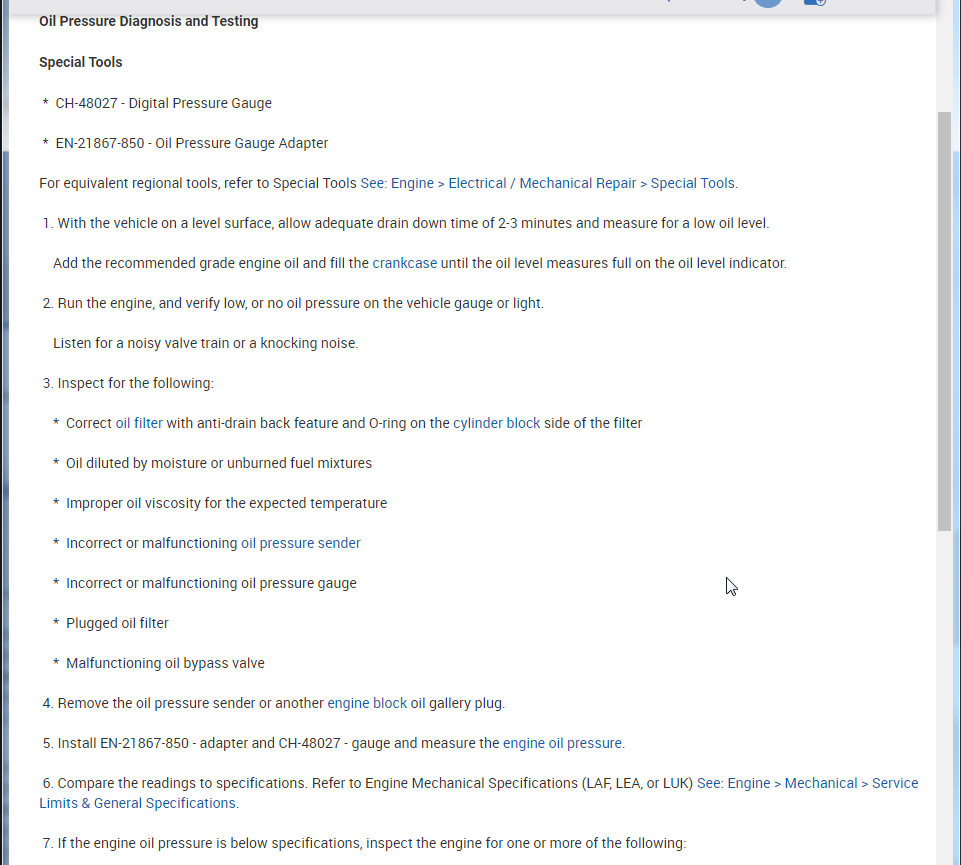Click 'Malfunctioning oil bypass valve' bullet

pyautogui.click(x=165, y=663)
